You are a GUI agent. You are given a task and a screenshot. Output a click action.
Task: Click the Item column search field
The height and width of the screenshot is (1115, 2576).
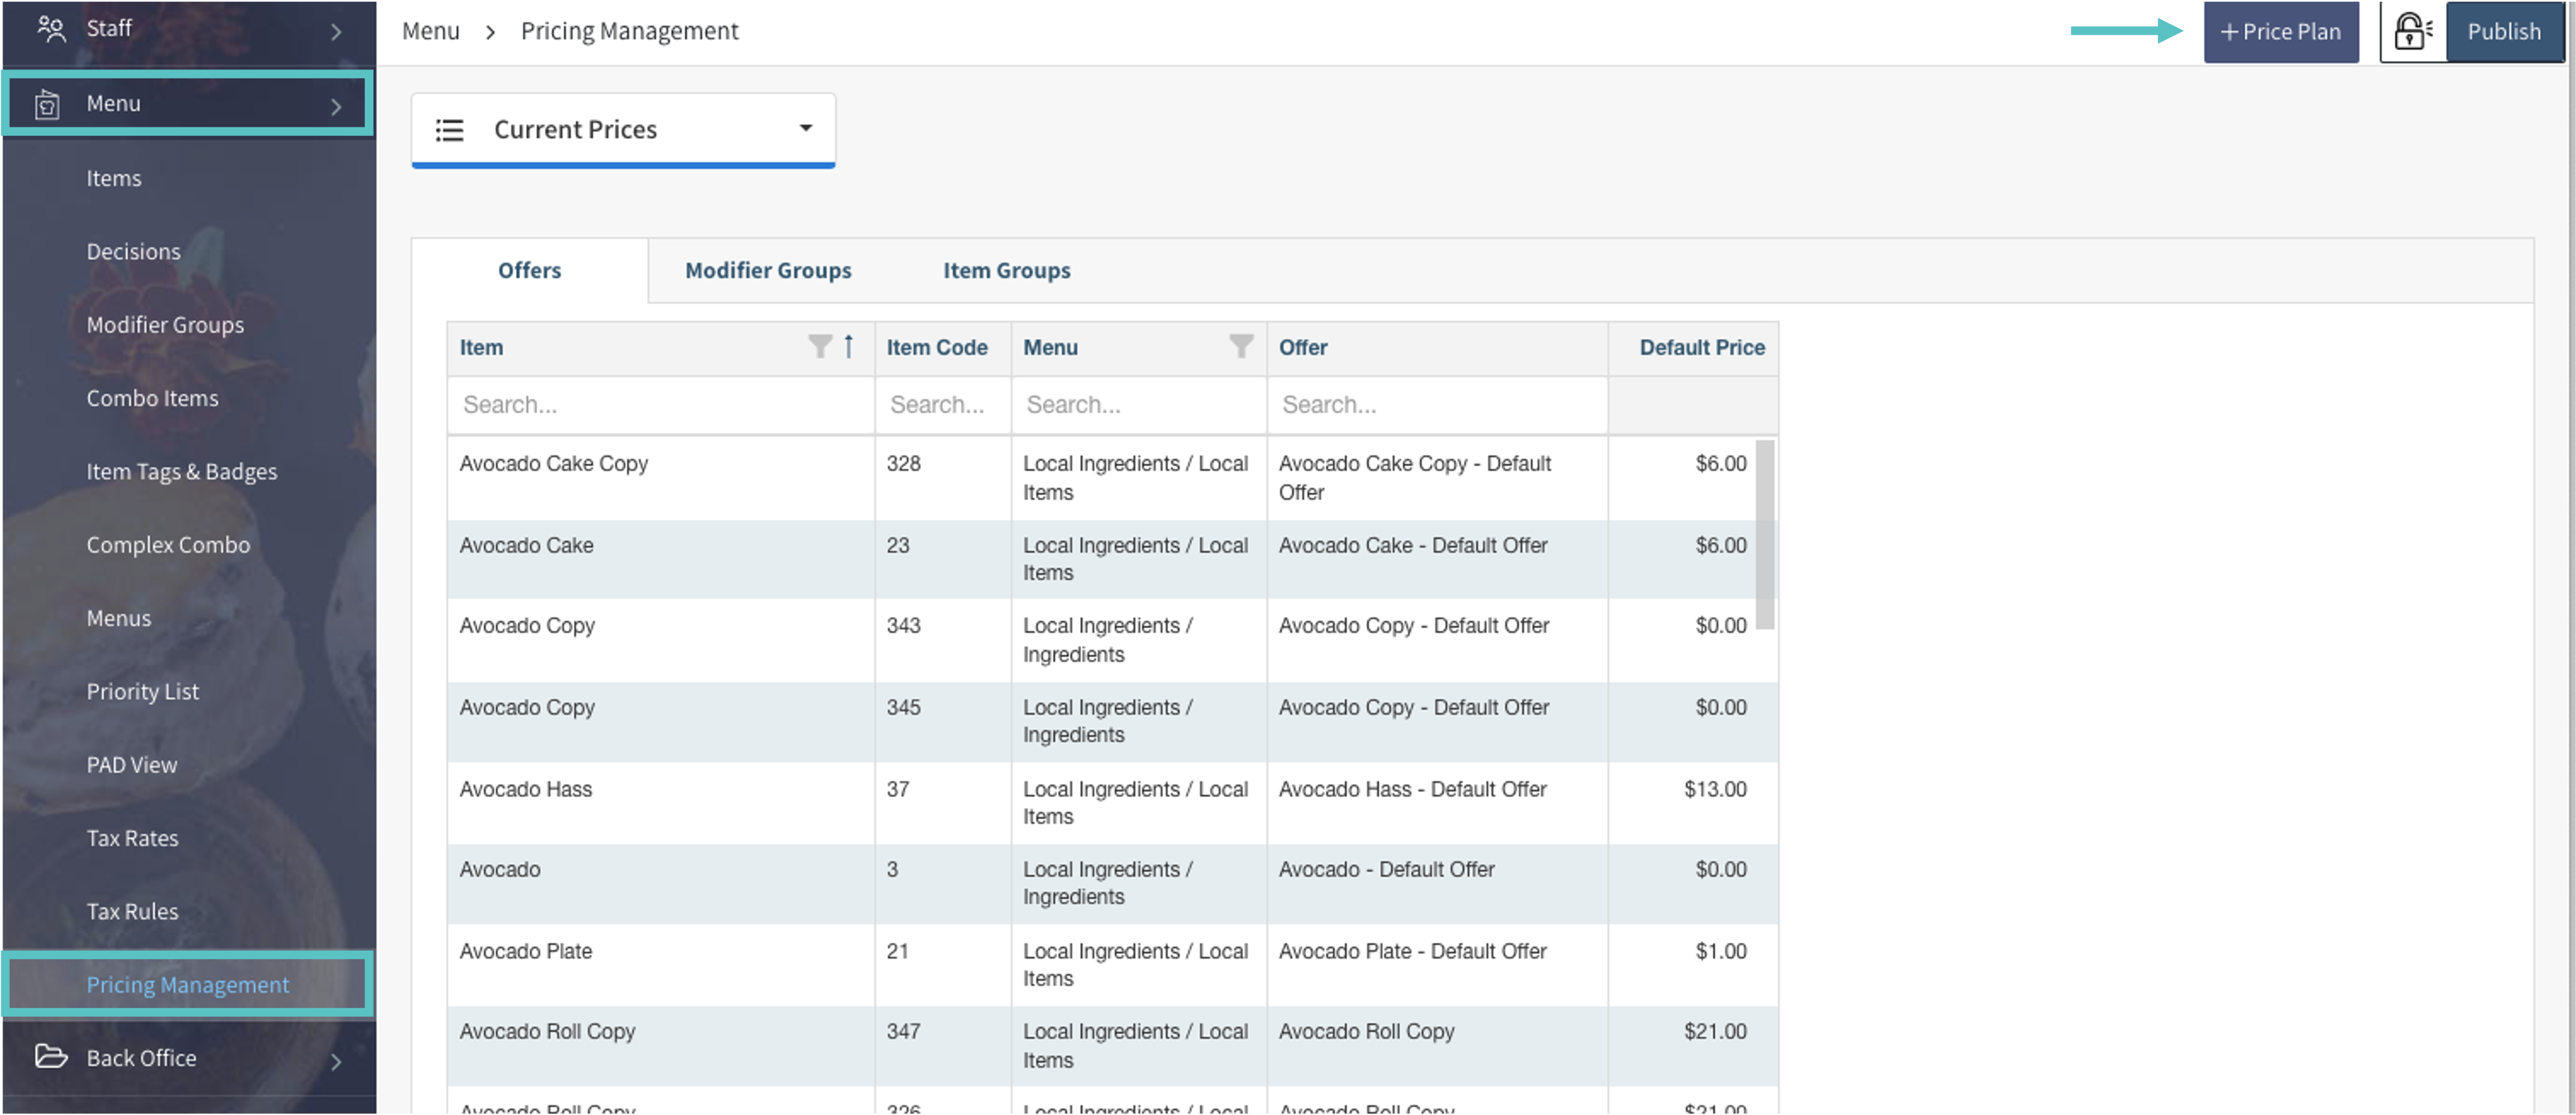(660, 405)
